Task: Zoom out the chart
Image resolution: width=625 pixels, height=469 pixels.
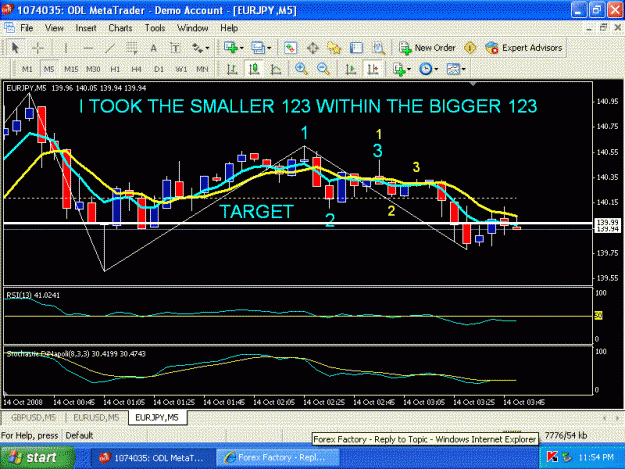Action: coord(323,69)
